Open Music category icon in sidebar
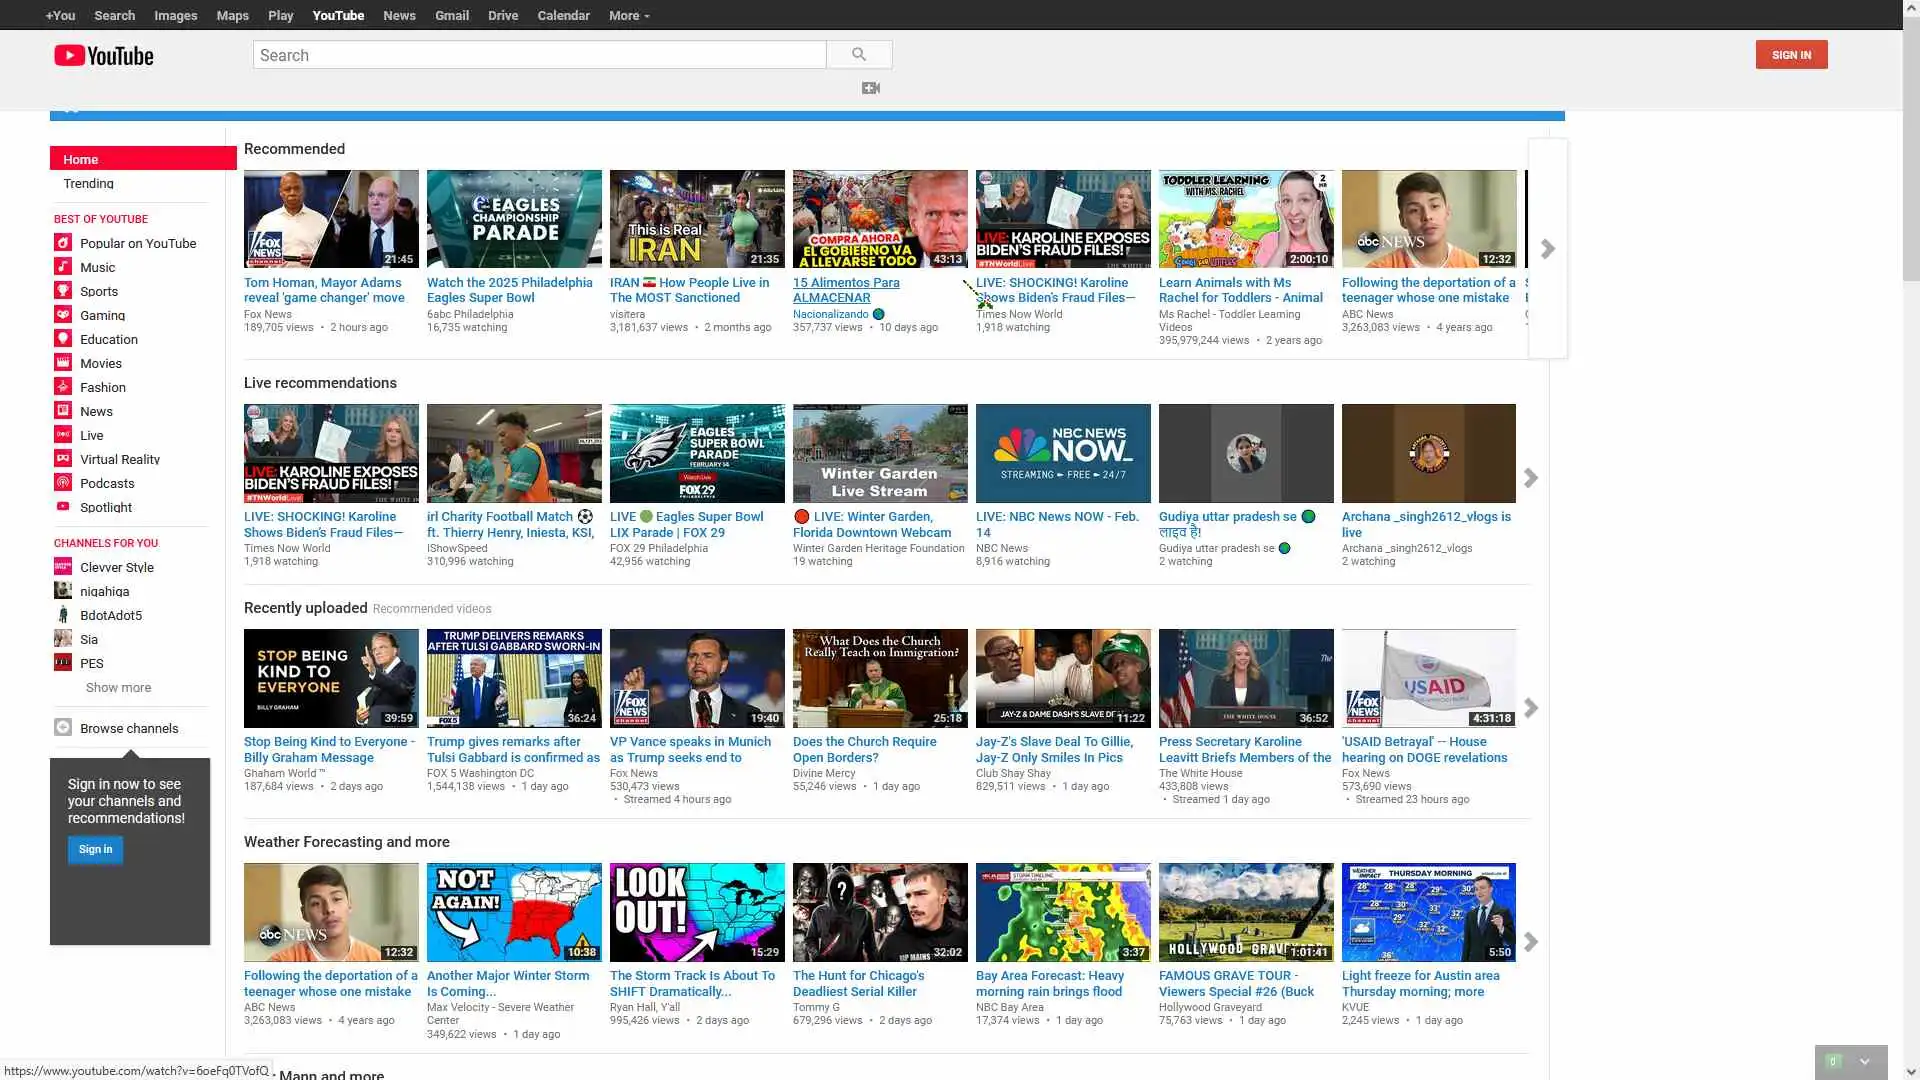The width and height of the screenshot is (1920, 1080). [x=63, y=267]
